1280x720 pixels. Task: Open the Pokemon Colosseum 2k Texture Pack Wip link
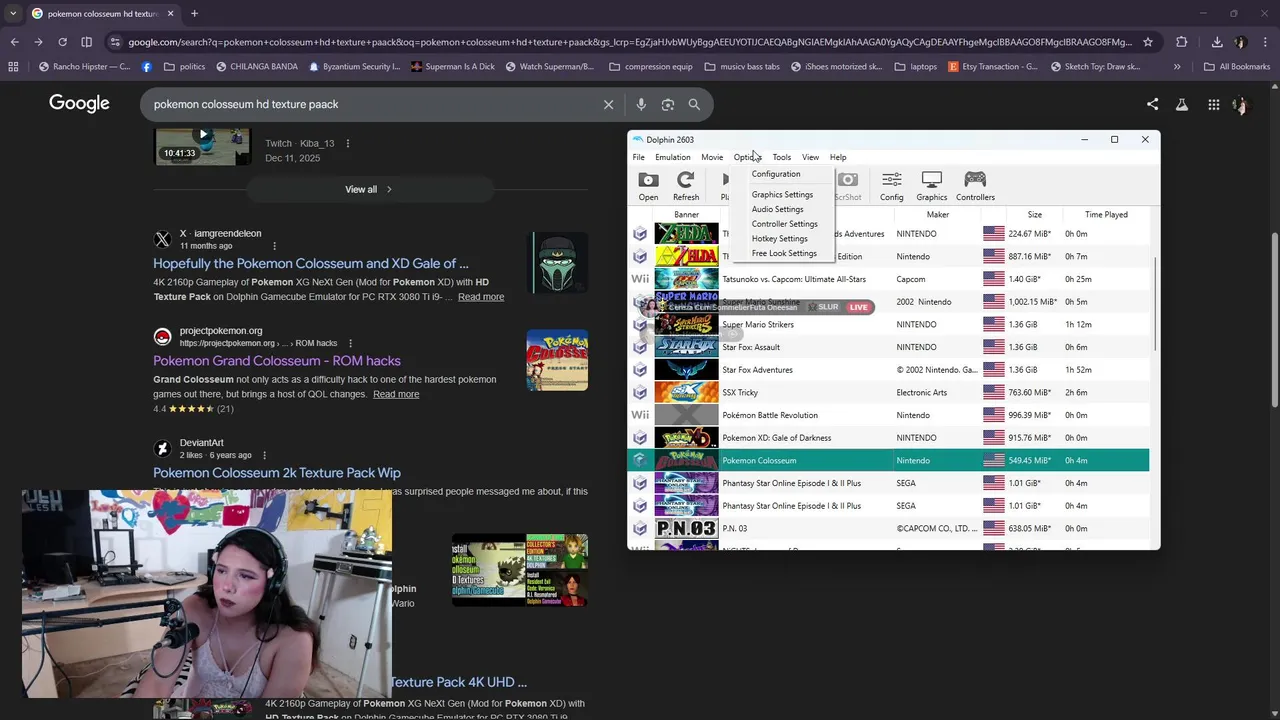point(277,473)
